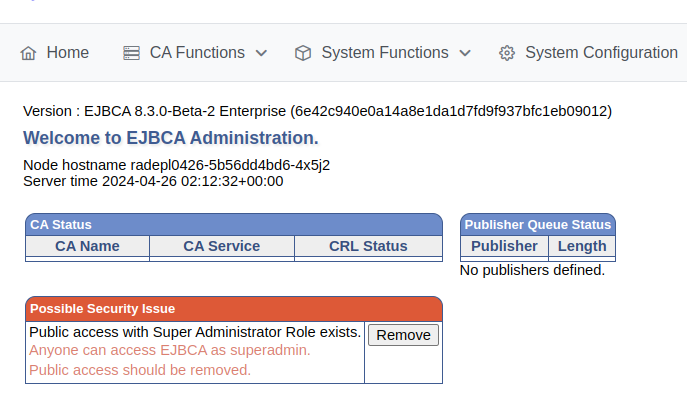Click the Publisher column header

coord(504,246)
